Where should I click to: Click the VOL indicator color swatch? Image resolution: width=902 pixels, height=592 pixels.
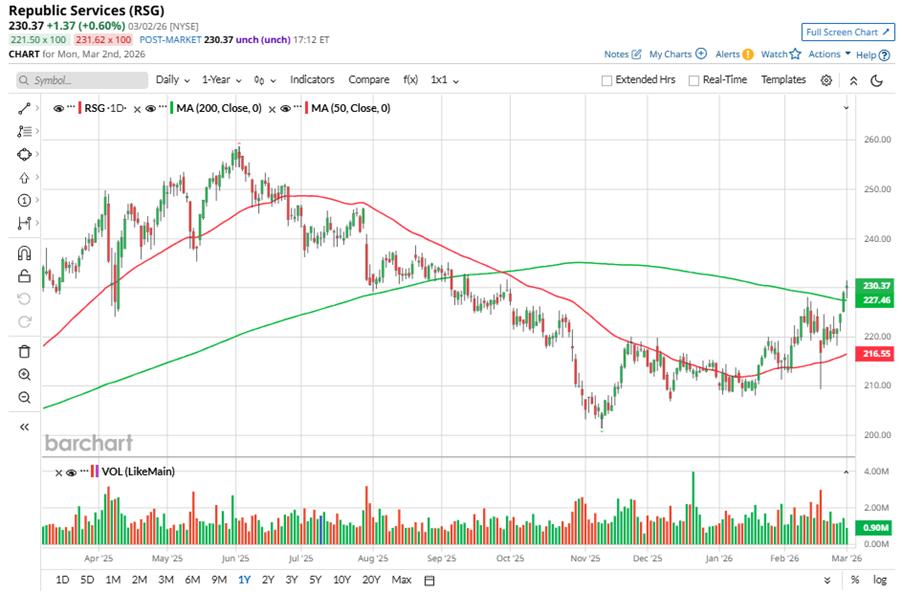click(95, 472)
